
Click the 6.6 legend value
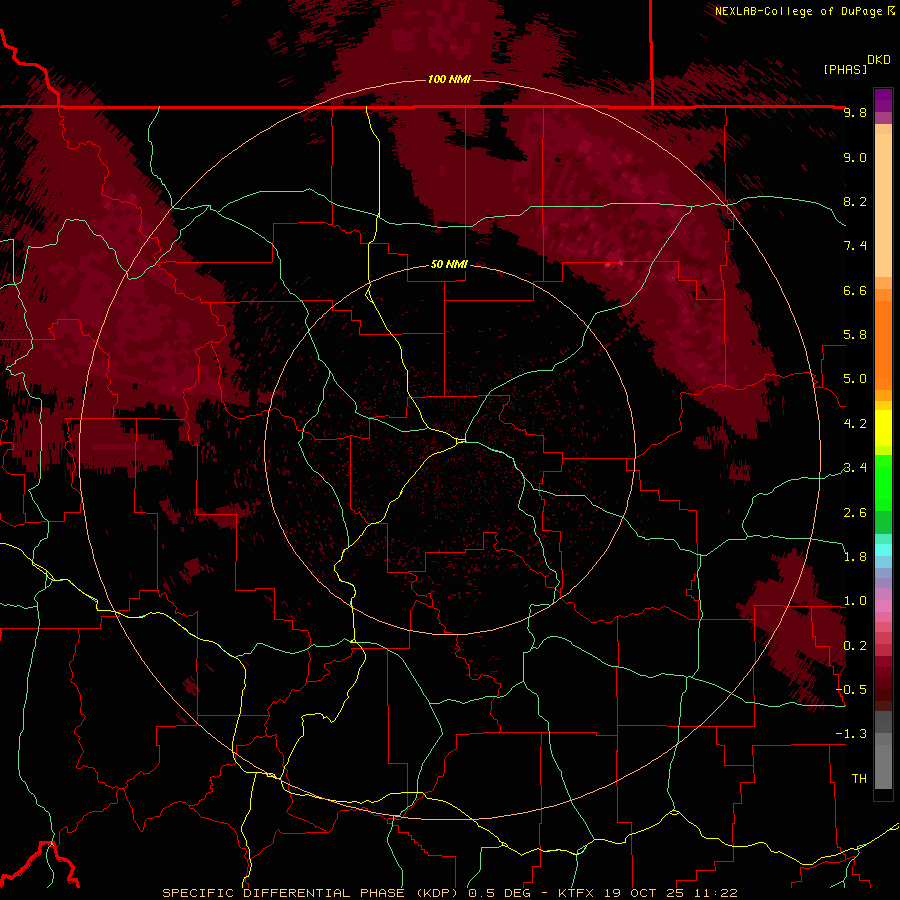pyautogui.click(x=855, y=290)
